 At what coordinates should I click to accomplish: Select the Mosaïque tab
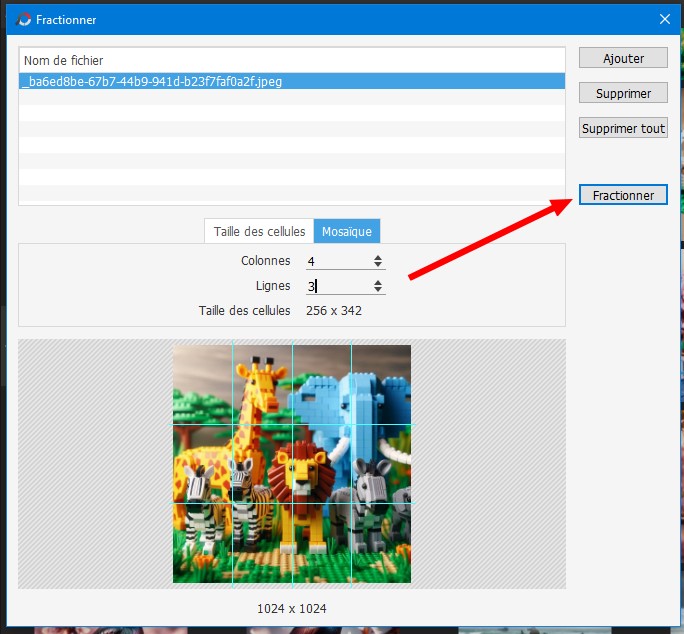347,231
